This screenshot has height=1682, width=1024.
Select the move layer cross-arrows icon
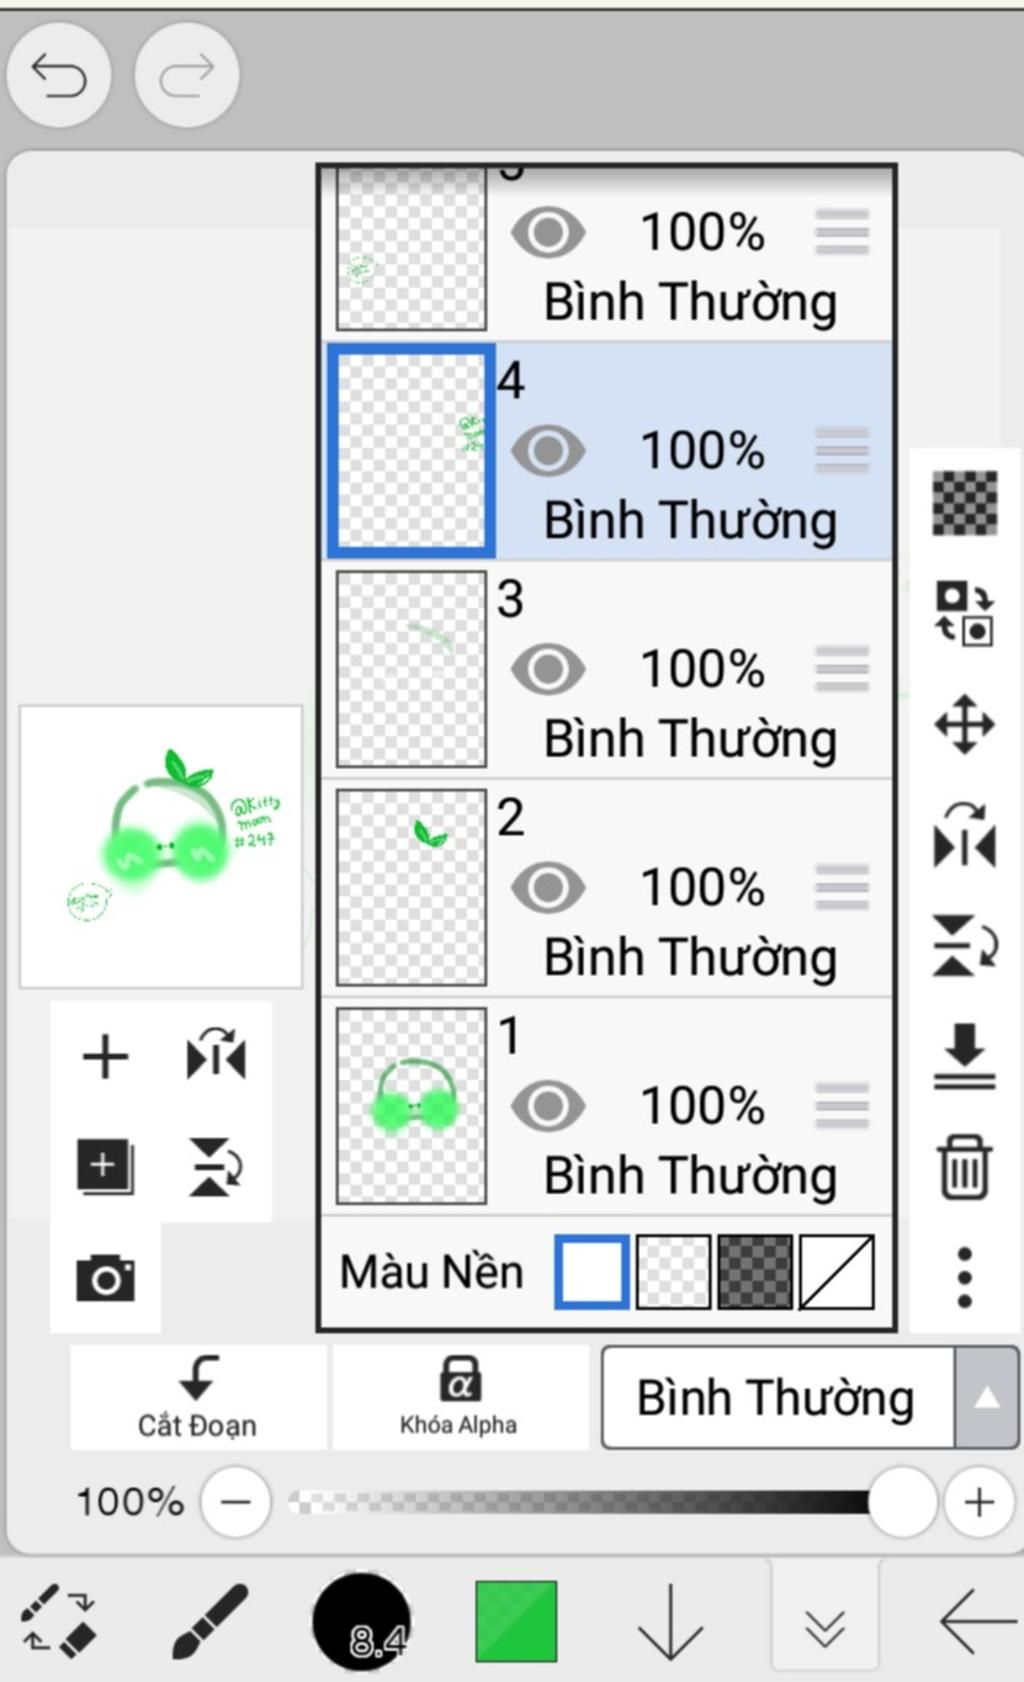[x=964, y=723]
